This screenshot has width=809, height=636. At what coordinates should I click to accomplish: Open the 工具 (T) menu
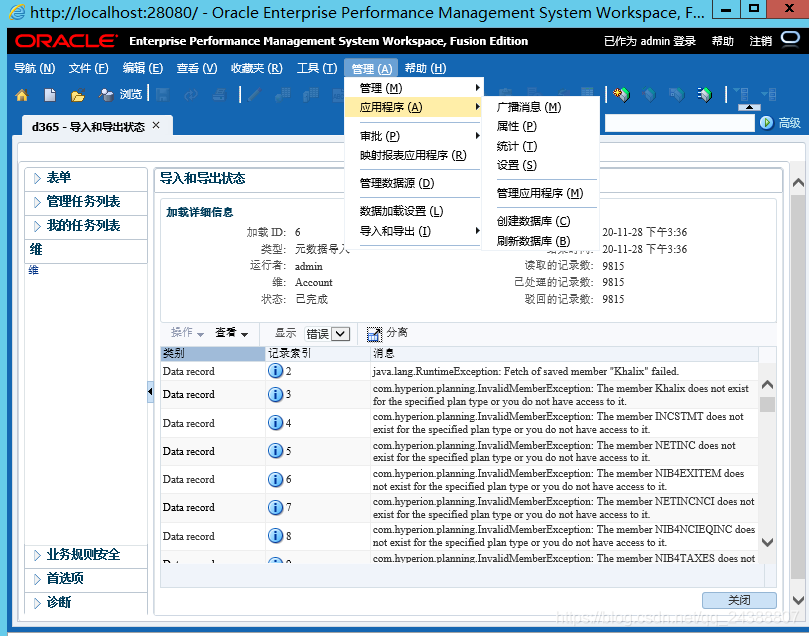[x=317, y=68]
